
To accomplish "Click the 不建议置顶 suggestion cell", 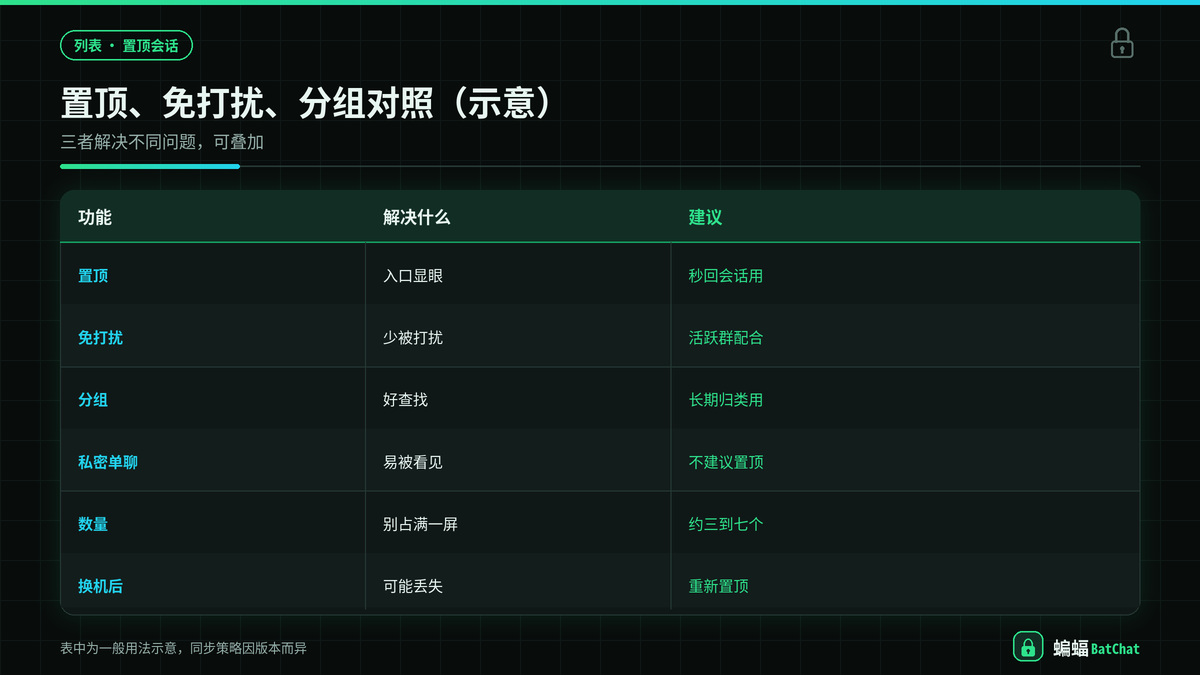I will point(726,462).
